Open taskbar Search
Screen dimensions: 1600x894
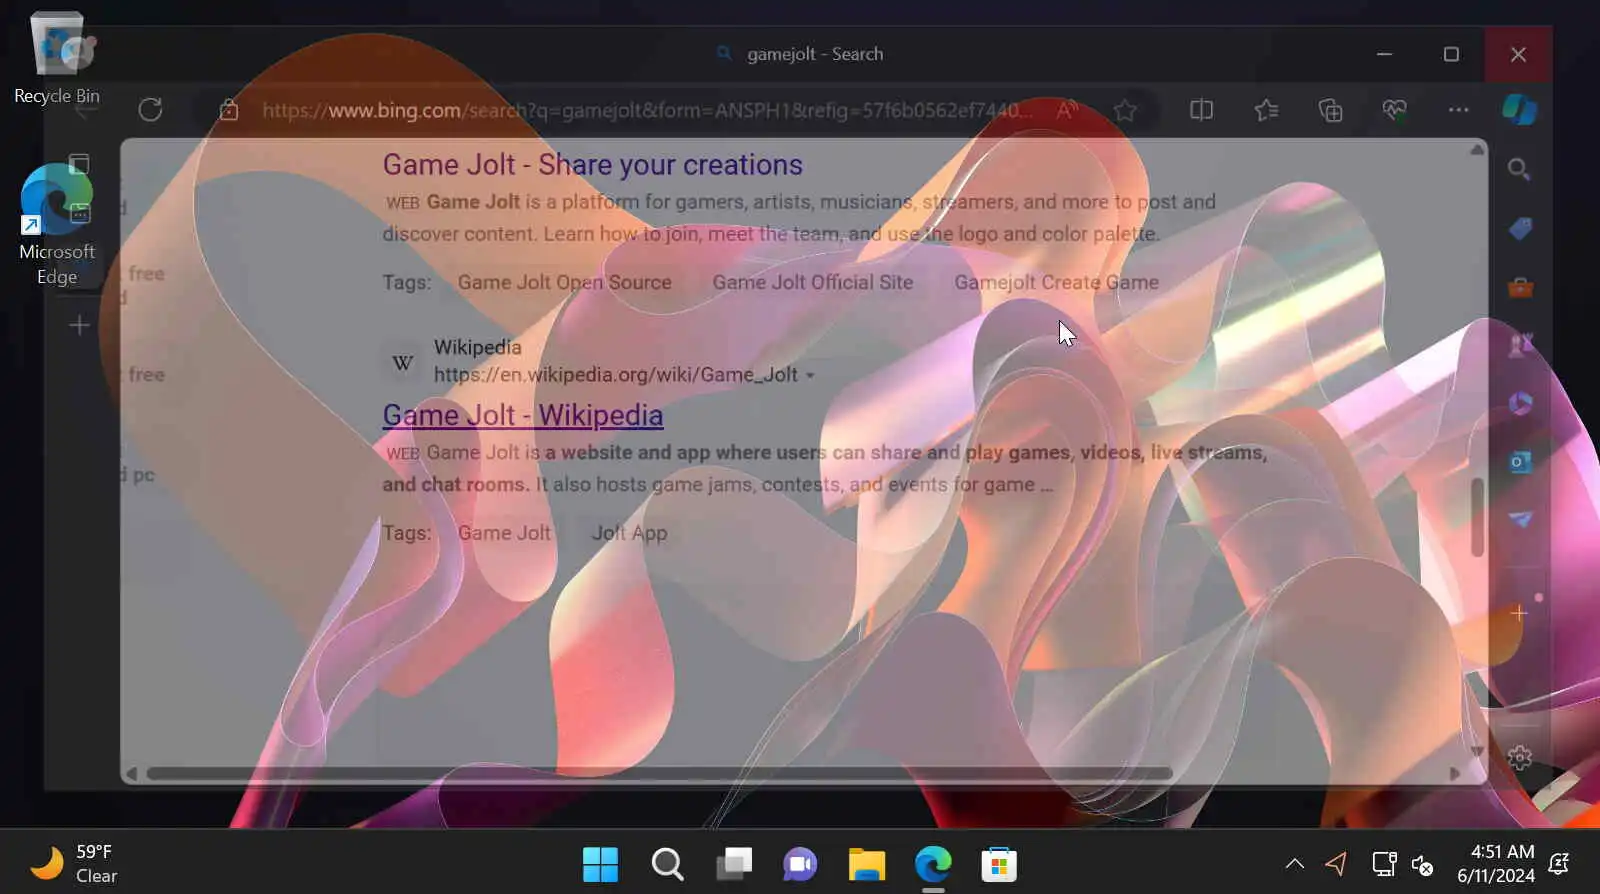click(x=667, y=864)
